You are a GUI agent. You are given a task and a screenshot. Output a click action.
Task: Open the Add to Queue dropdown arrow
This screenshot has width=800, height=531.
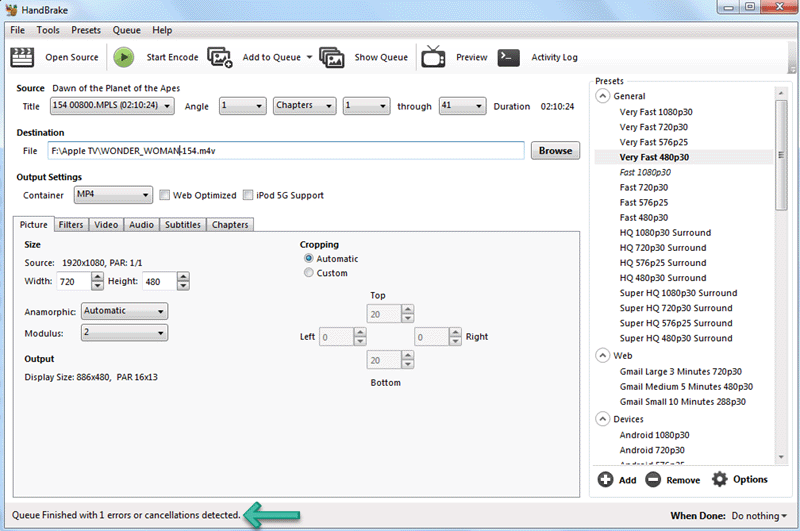coord(309,57)
